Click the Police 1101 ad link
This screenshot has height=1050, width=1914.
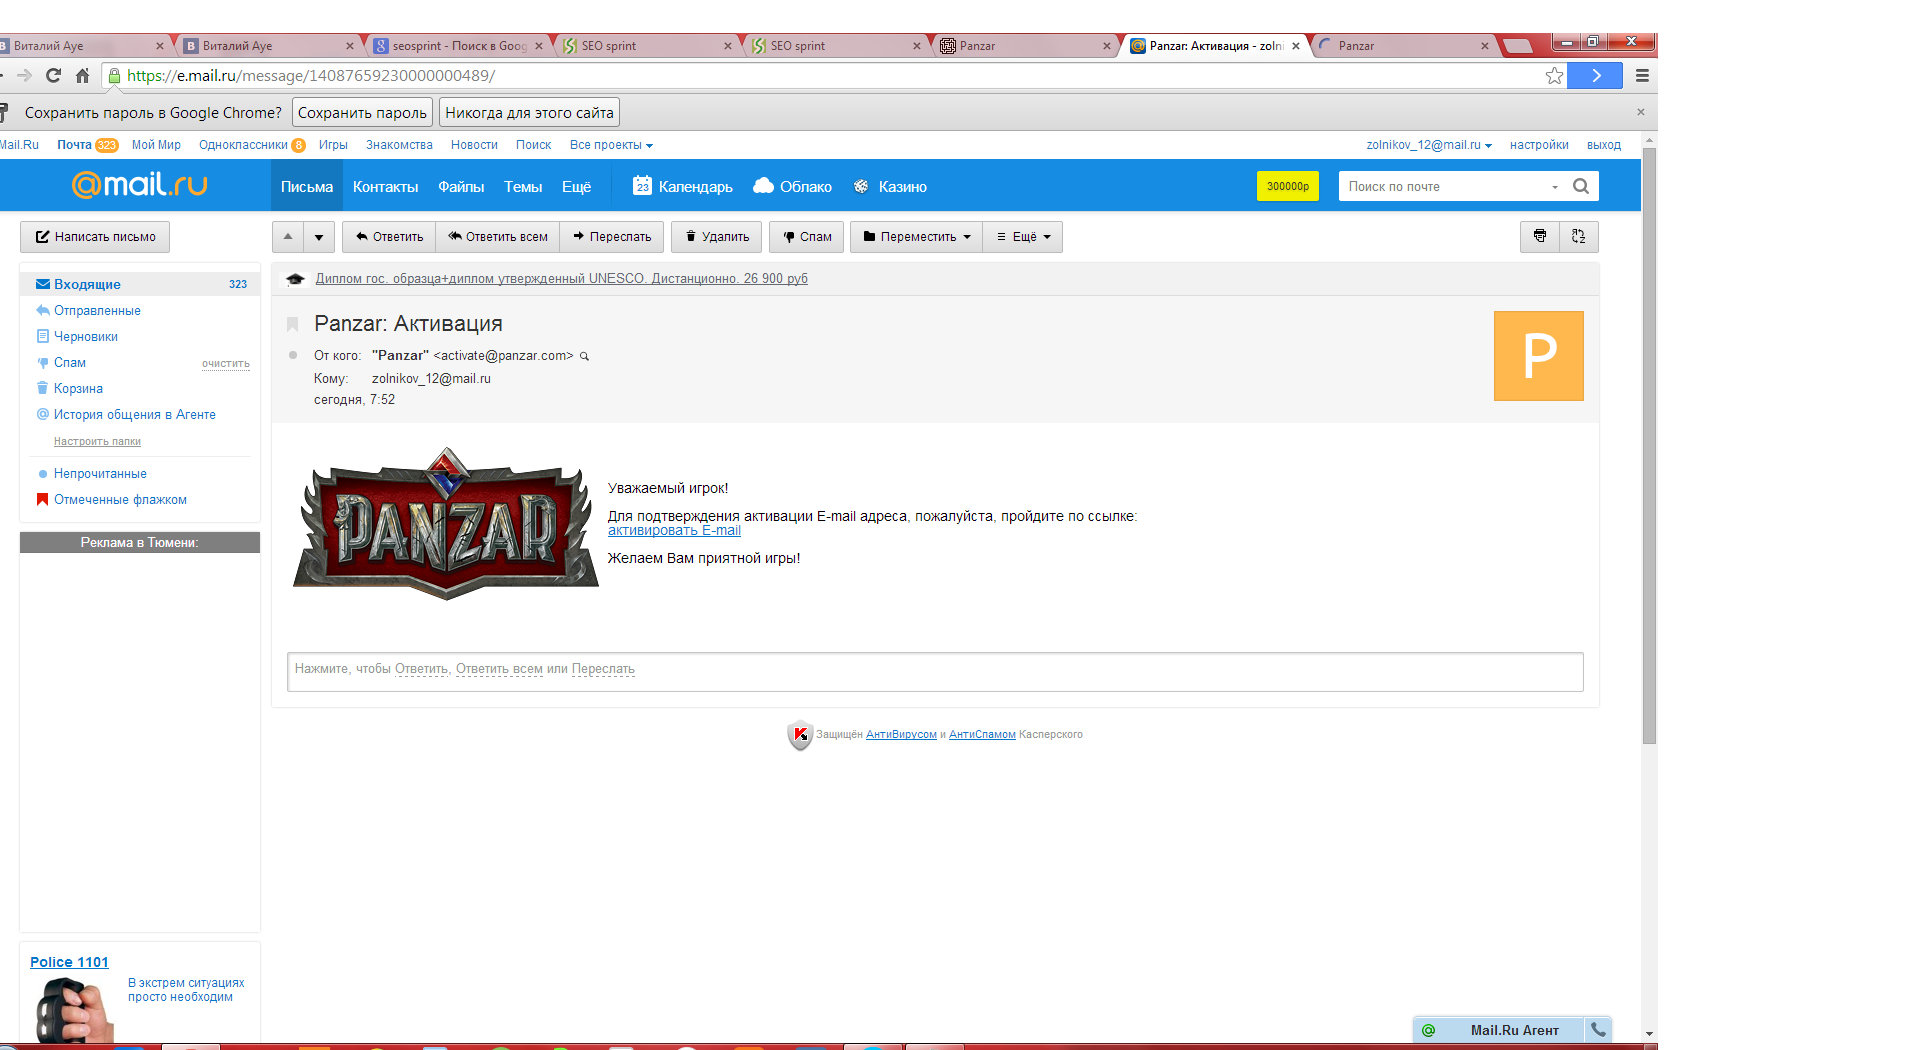[69, 962]
